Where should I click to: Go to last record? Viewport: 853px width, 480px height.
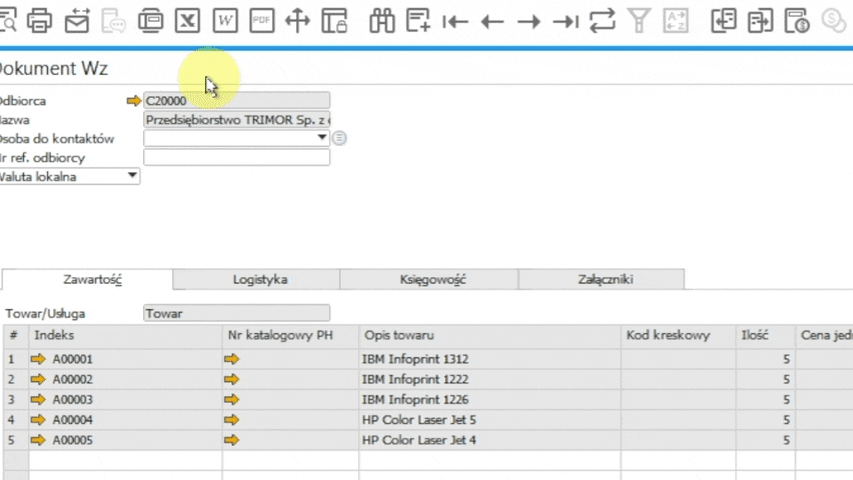[x=566, y=22]
